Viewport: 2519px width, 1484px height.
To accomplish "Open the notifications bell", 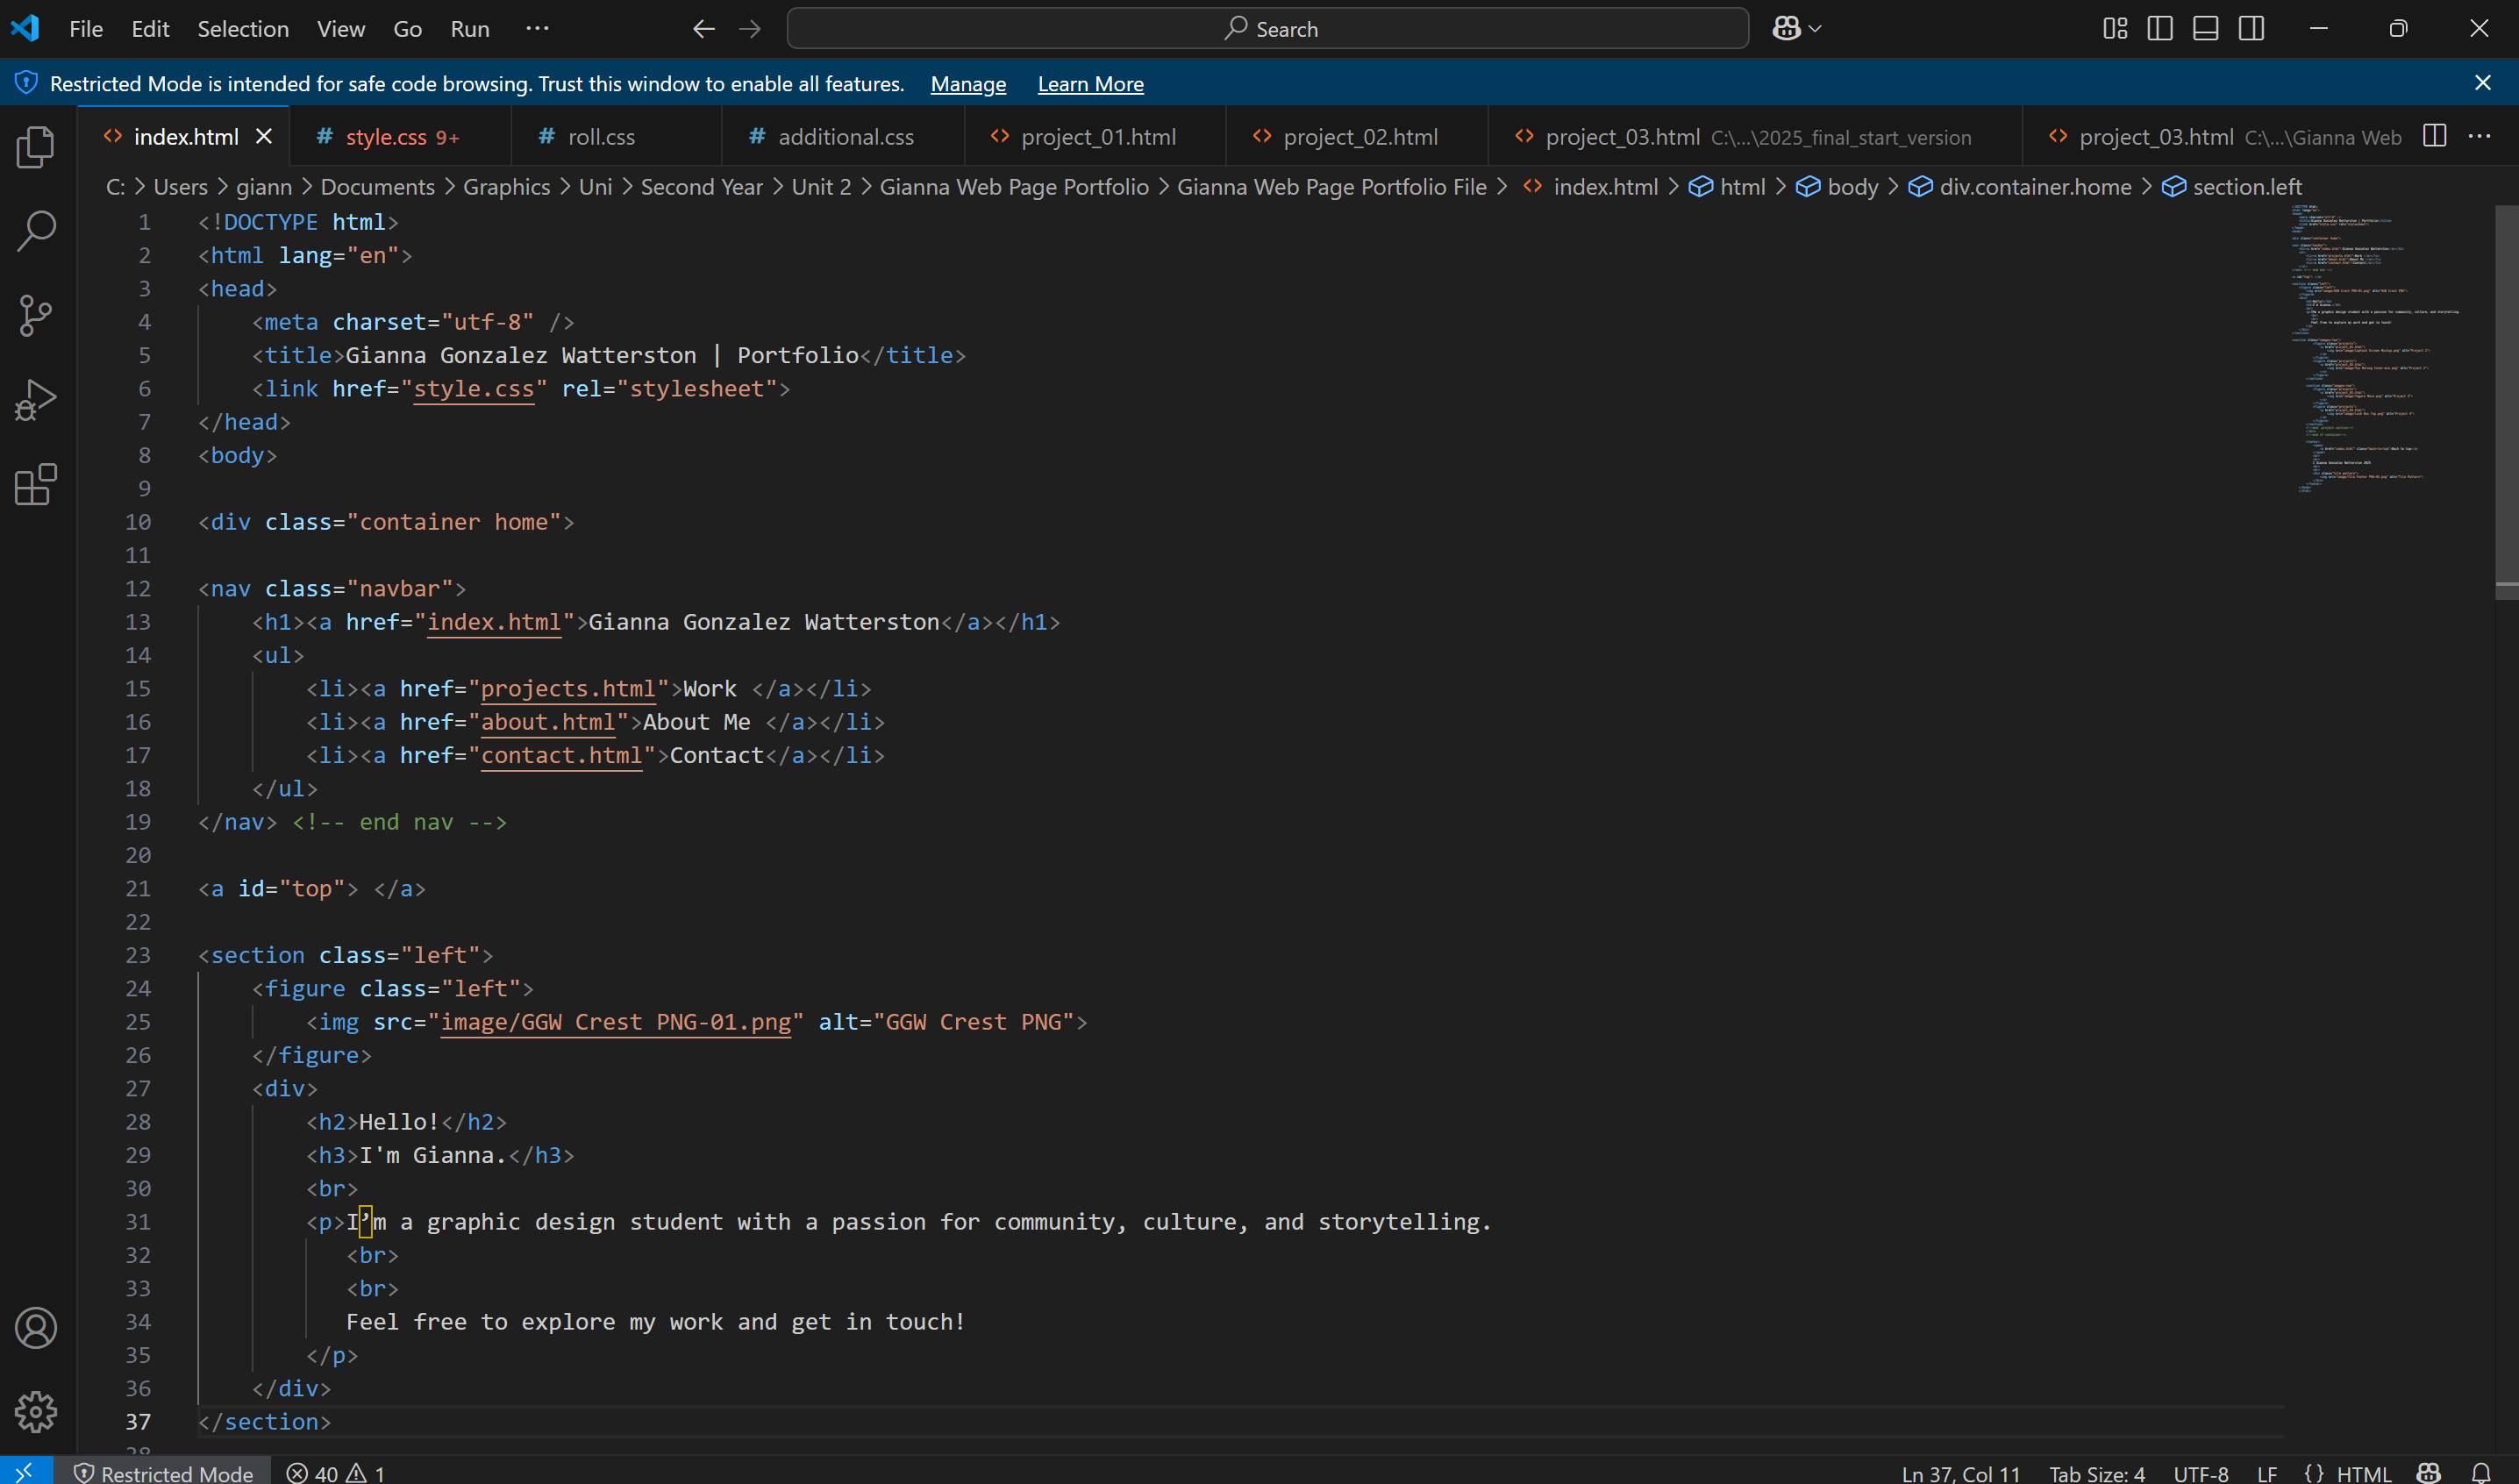I will 2481,1473.
